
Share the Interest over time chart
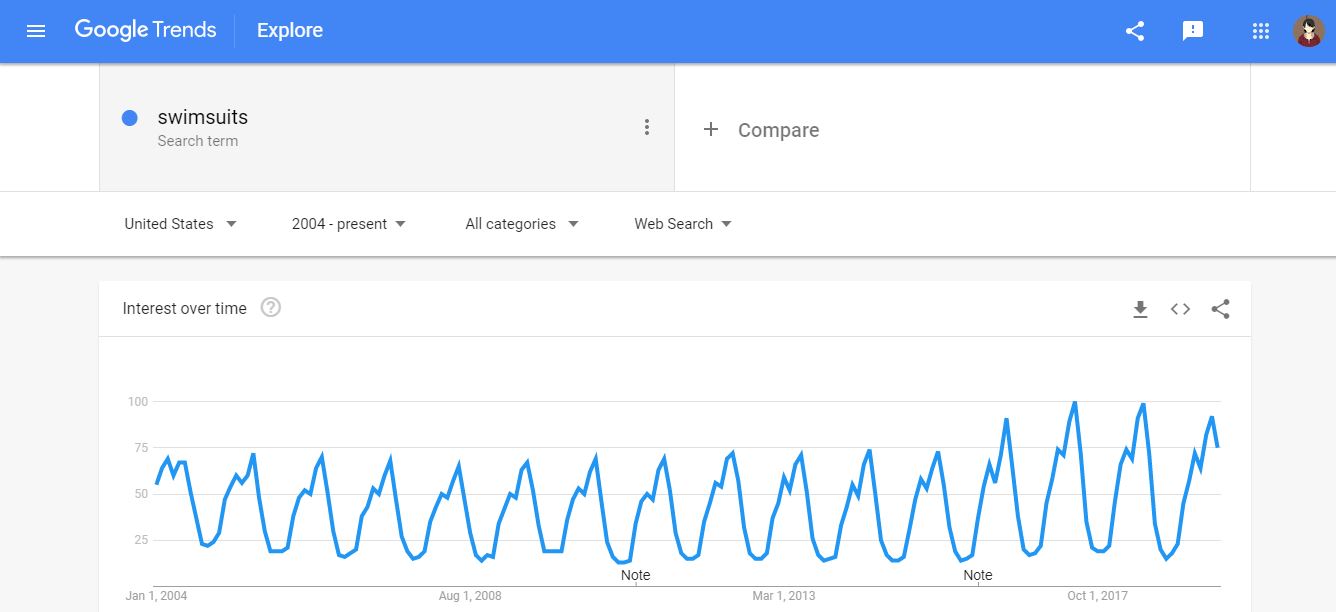point(1220,309)
